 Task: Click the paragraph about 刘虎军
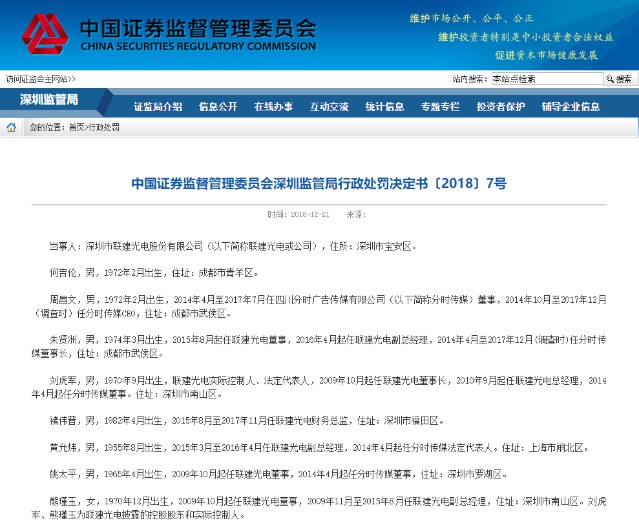pyautogui.click(x=319, y=387)
